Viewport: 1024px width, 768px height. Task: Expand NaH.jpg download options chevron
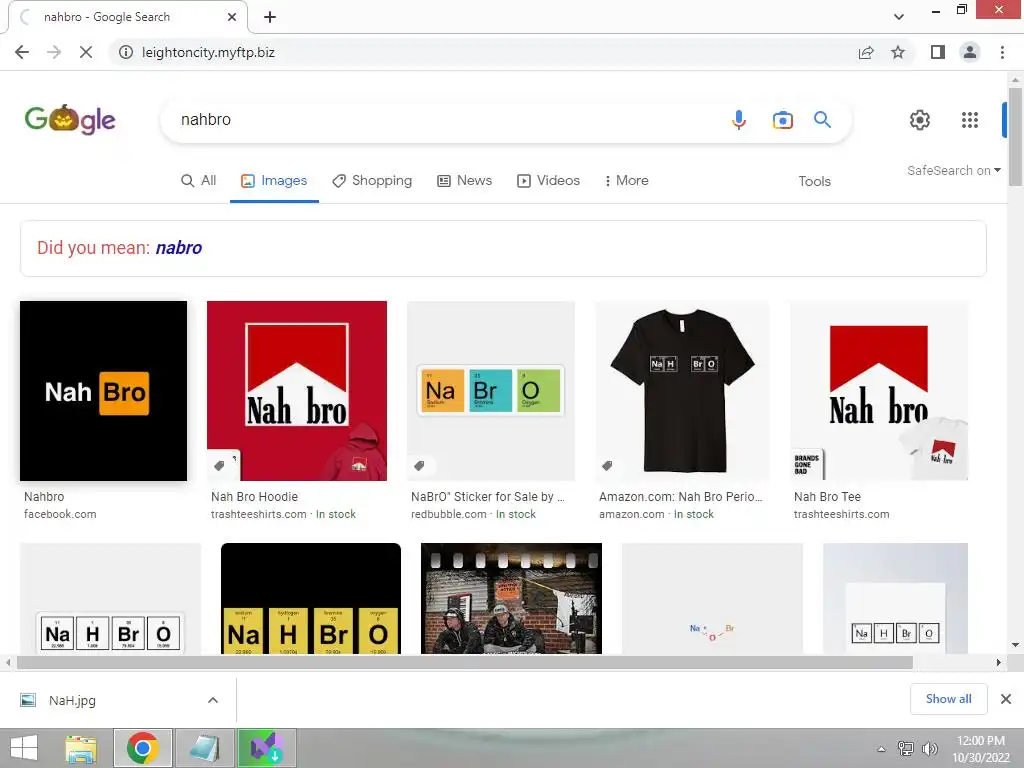tap(213, 701)
